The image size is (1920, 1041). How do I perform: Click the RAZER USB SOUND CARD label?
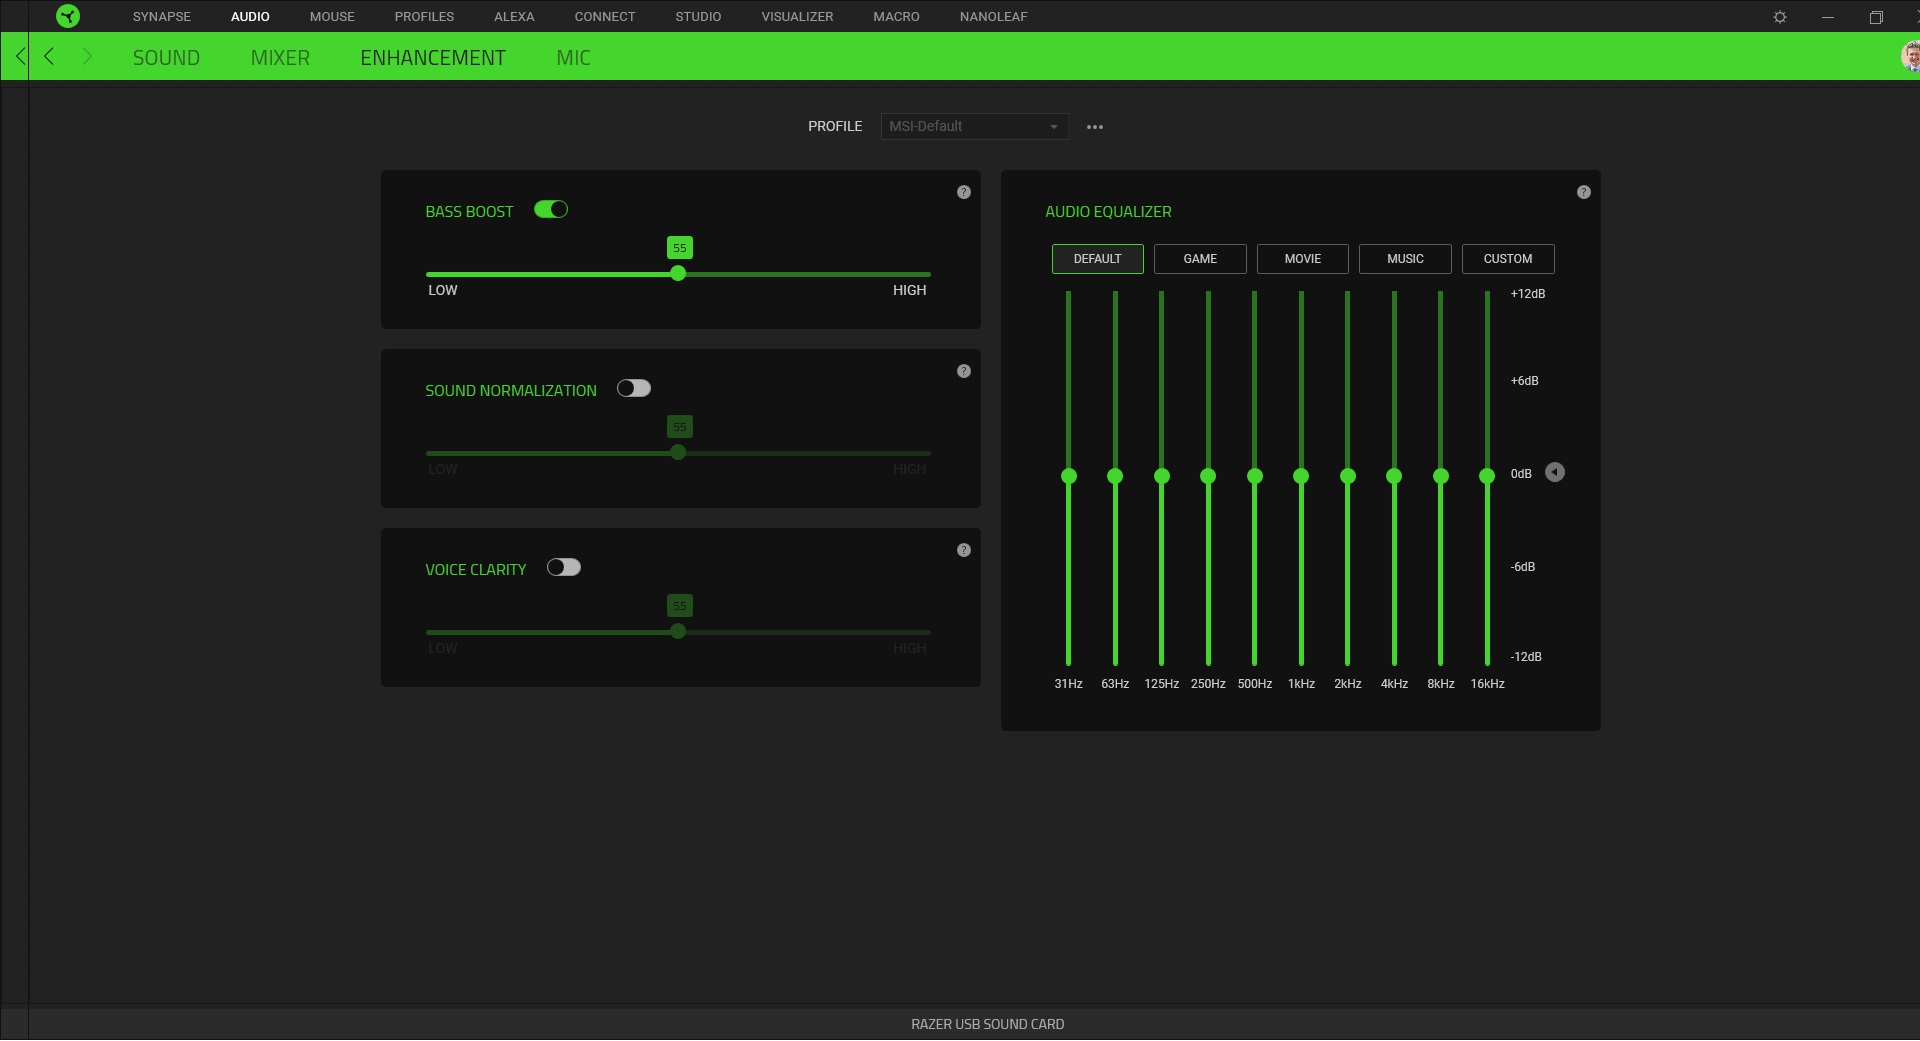(x=987, y=1024)
